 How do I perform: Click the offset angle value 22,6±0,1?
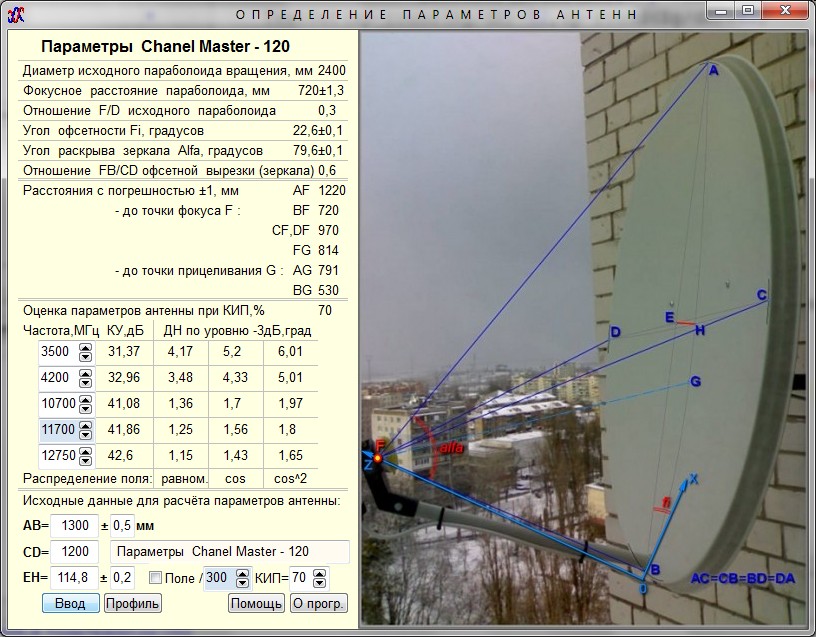point(318,130)
